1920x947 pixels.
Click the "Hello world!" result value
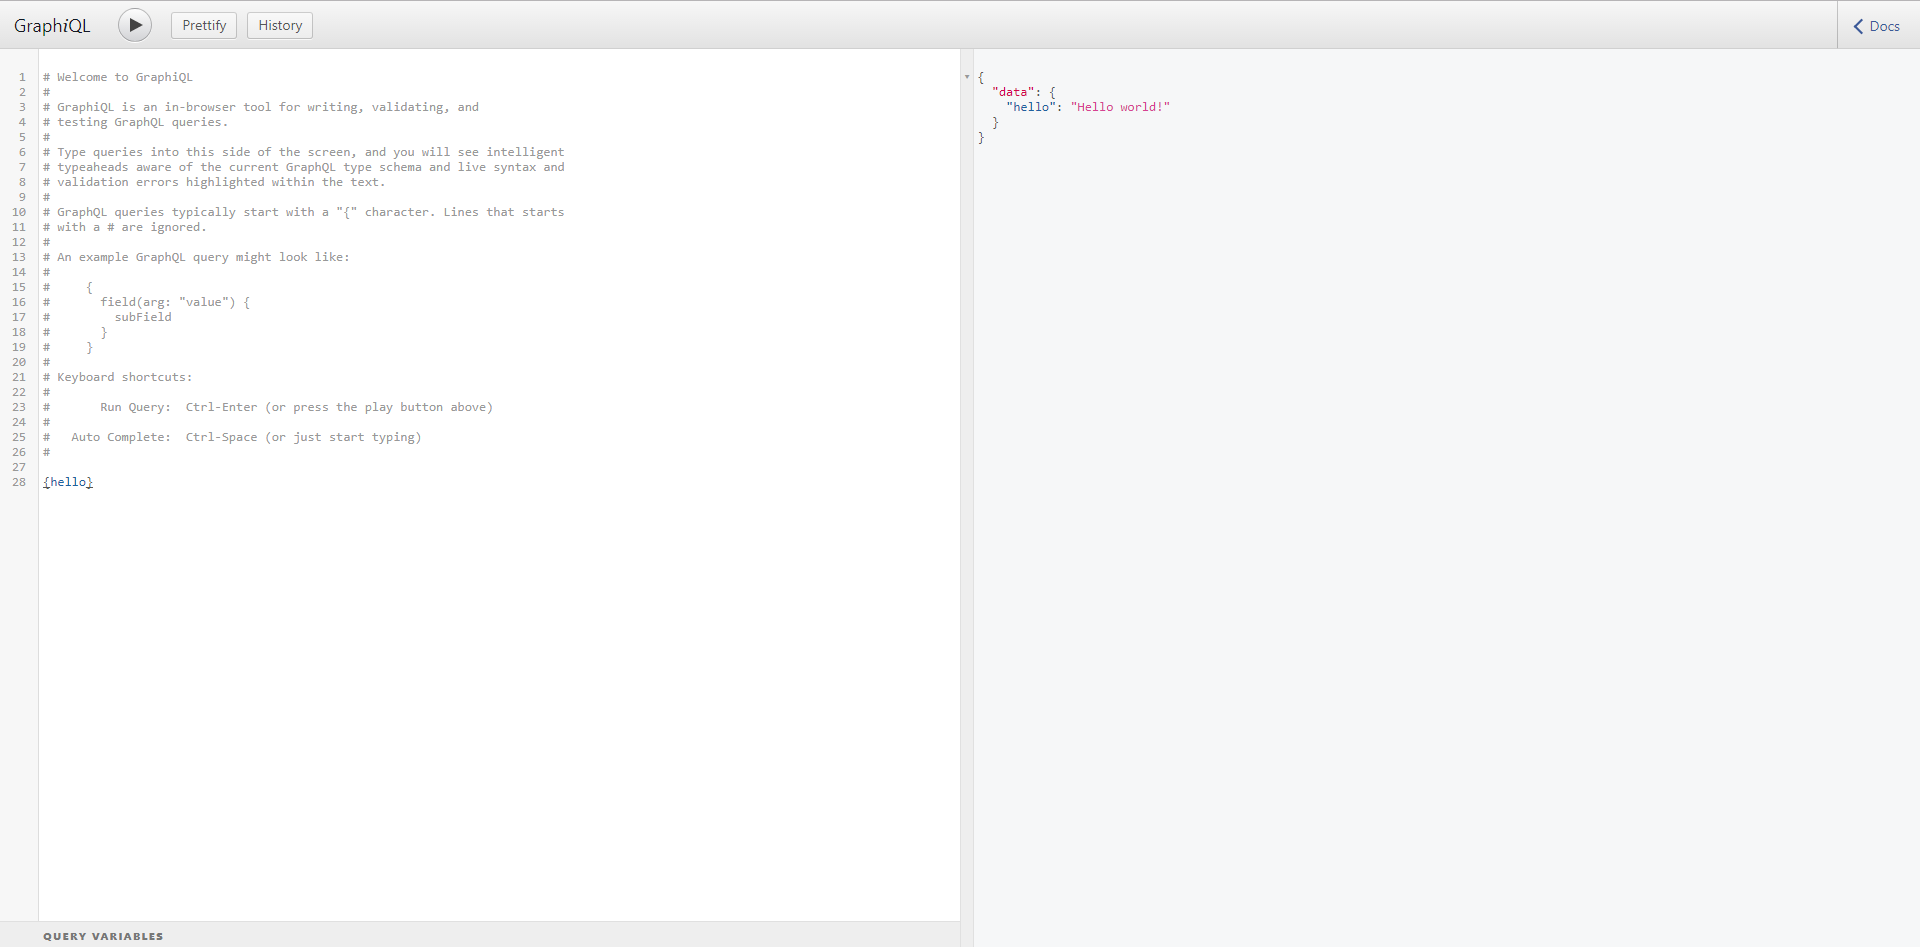click(1120, 107)
